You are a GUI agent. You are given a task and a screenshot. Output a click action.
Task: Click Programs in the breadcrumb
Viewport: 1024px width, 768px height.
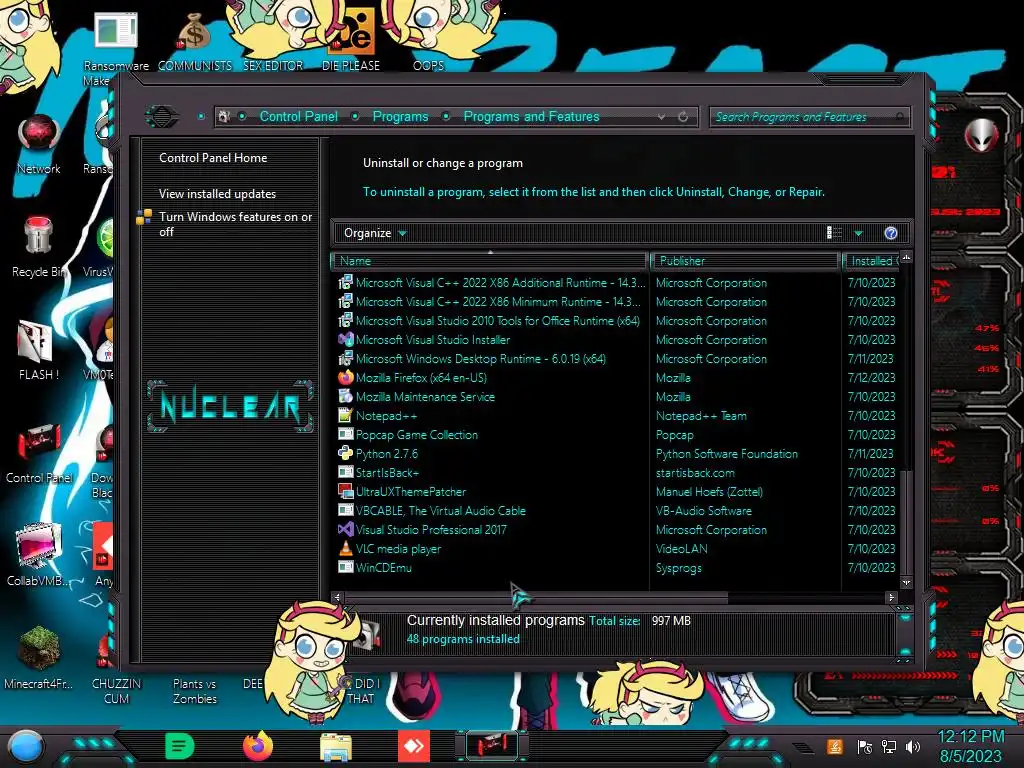(400, 116)
